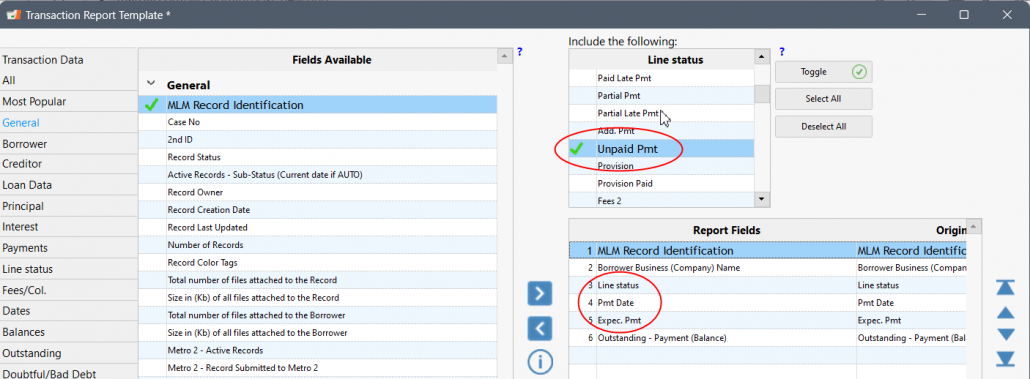The image size is (1030, 379).
Task: Open the field information icon
Action: tap(539, 362)
